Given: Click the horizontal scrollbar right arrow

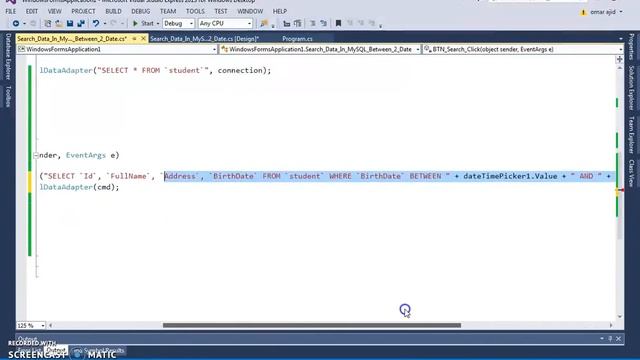Looking at the screenshot, I should (x=611, y=325).
